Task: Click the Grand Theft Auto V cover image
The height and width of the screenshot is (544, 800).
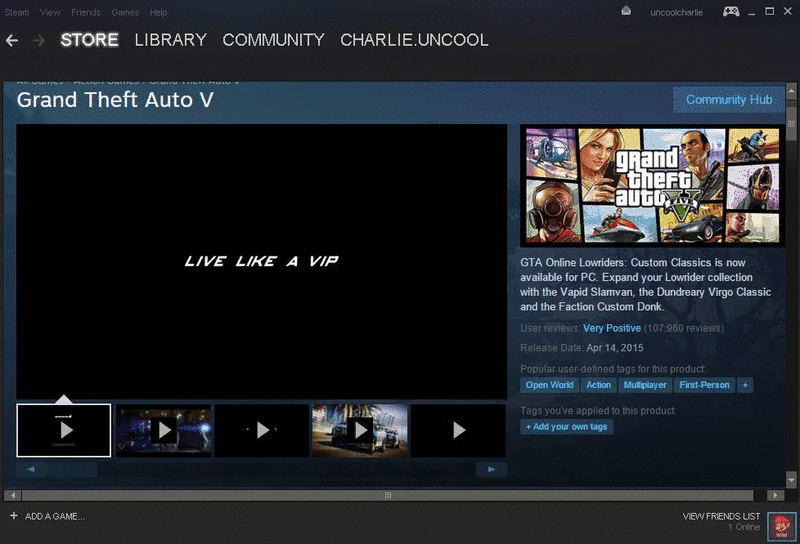Action: tap(653, 186)
